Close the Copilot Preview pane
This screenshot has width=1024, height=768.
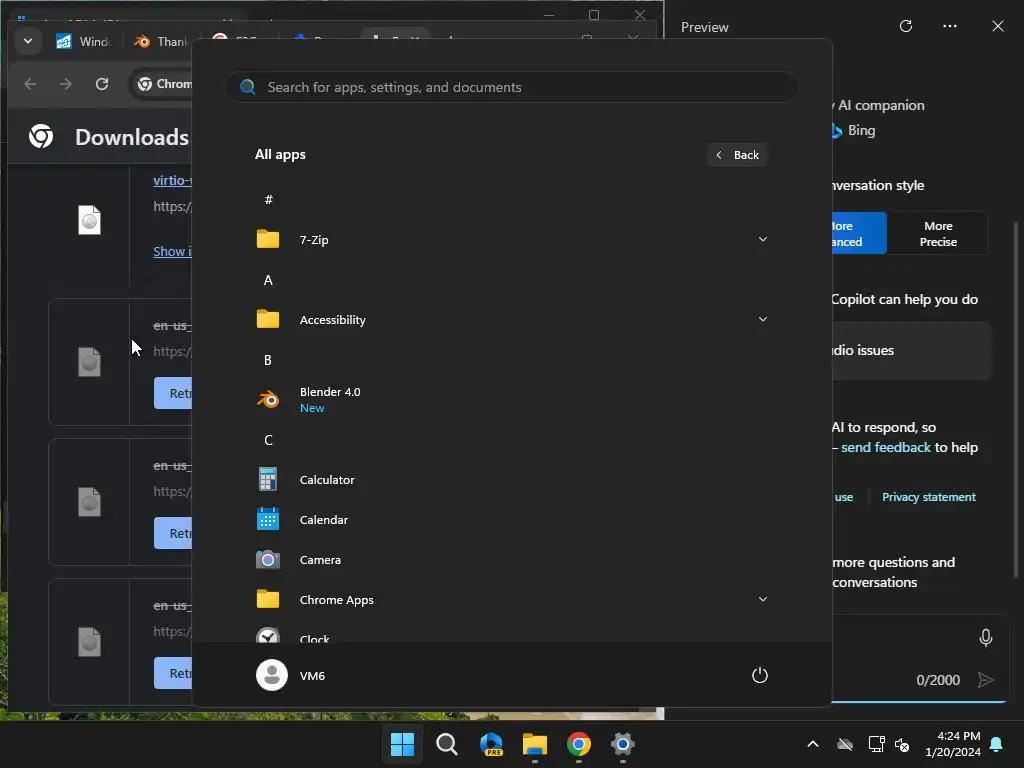click(998, 26)
